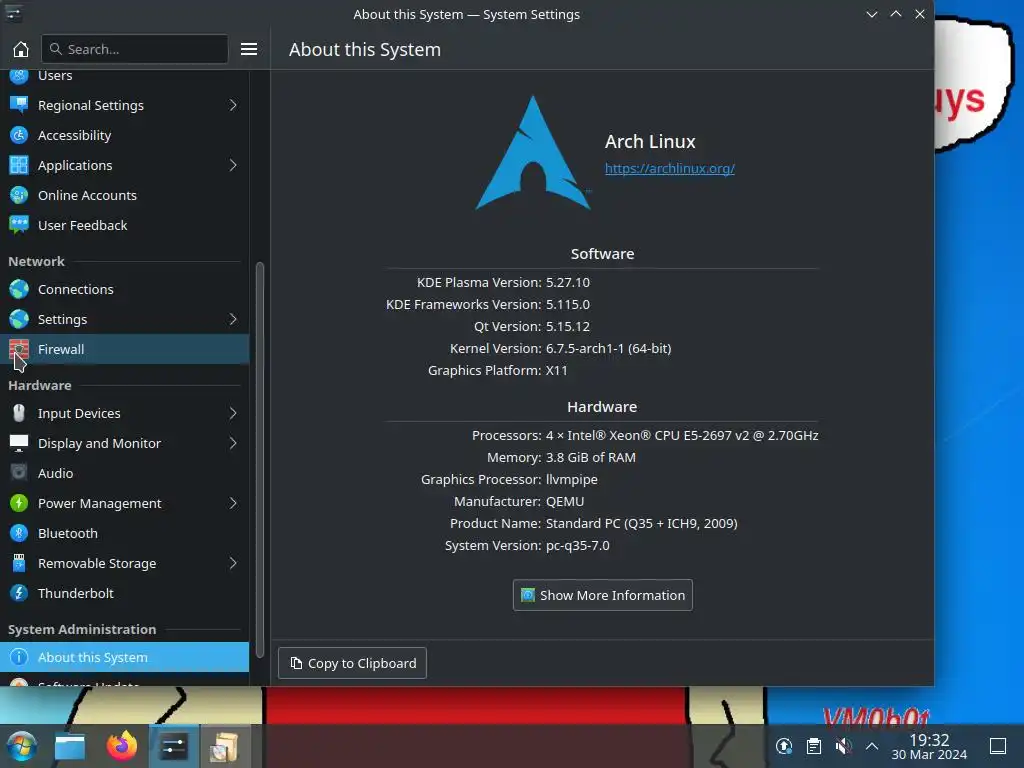Click the Power Management green icon
The height and width of the screenshot is (768, 1024).
coord(19,504)
